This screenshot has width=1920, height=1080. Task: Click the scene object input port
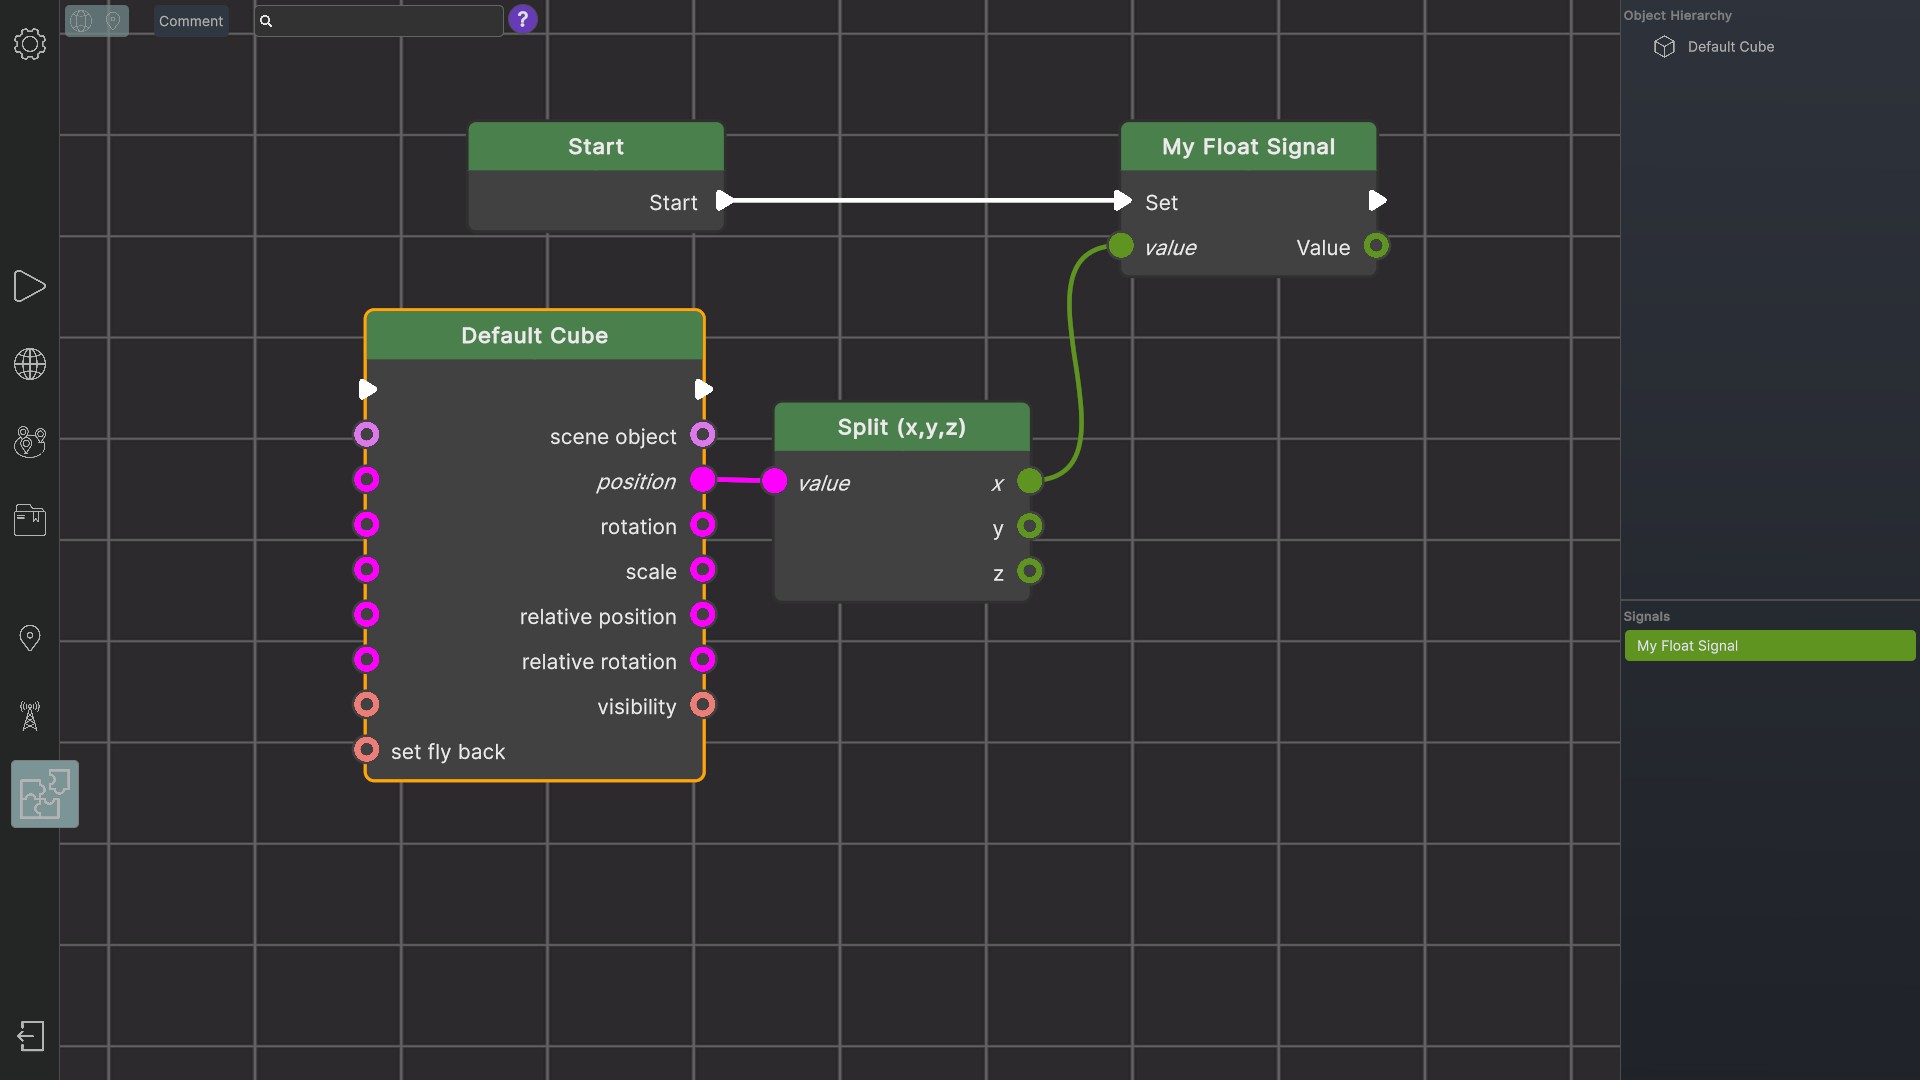coord(367,435)
